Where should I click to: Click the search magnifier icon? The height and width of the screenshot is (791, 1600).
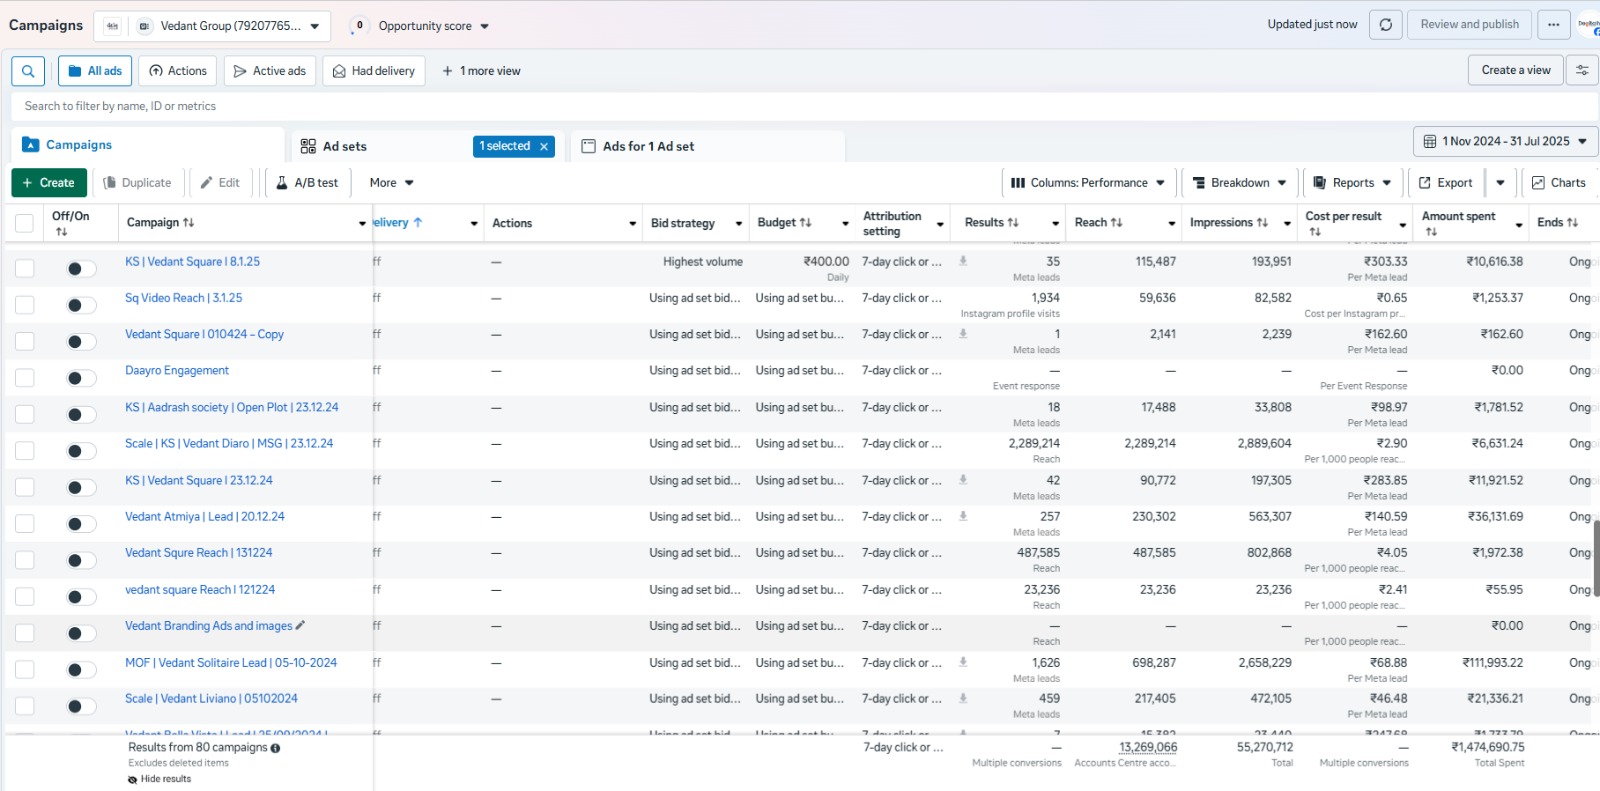[x=28, y=71]
